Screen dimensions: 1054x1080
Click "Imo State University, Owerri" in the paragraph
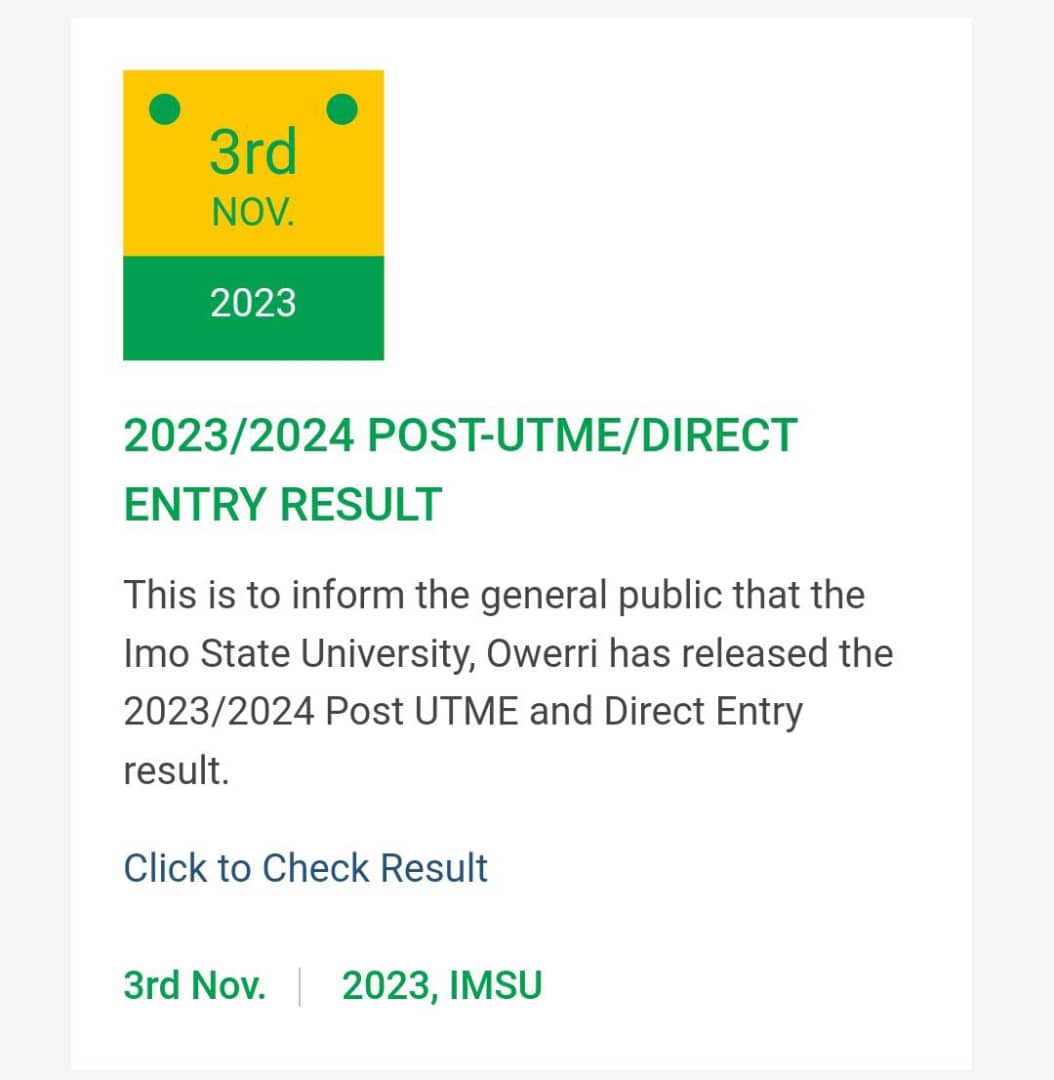pyautogui.click(x=361, y=654)
